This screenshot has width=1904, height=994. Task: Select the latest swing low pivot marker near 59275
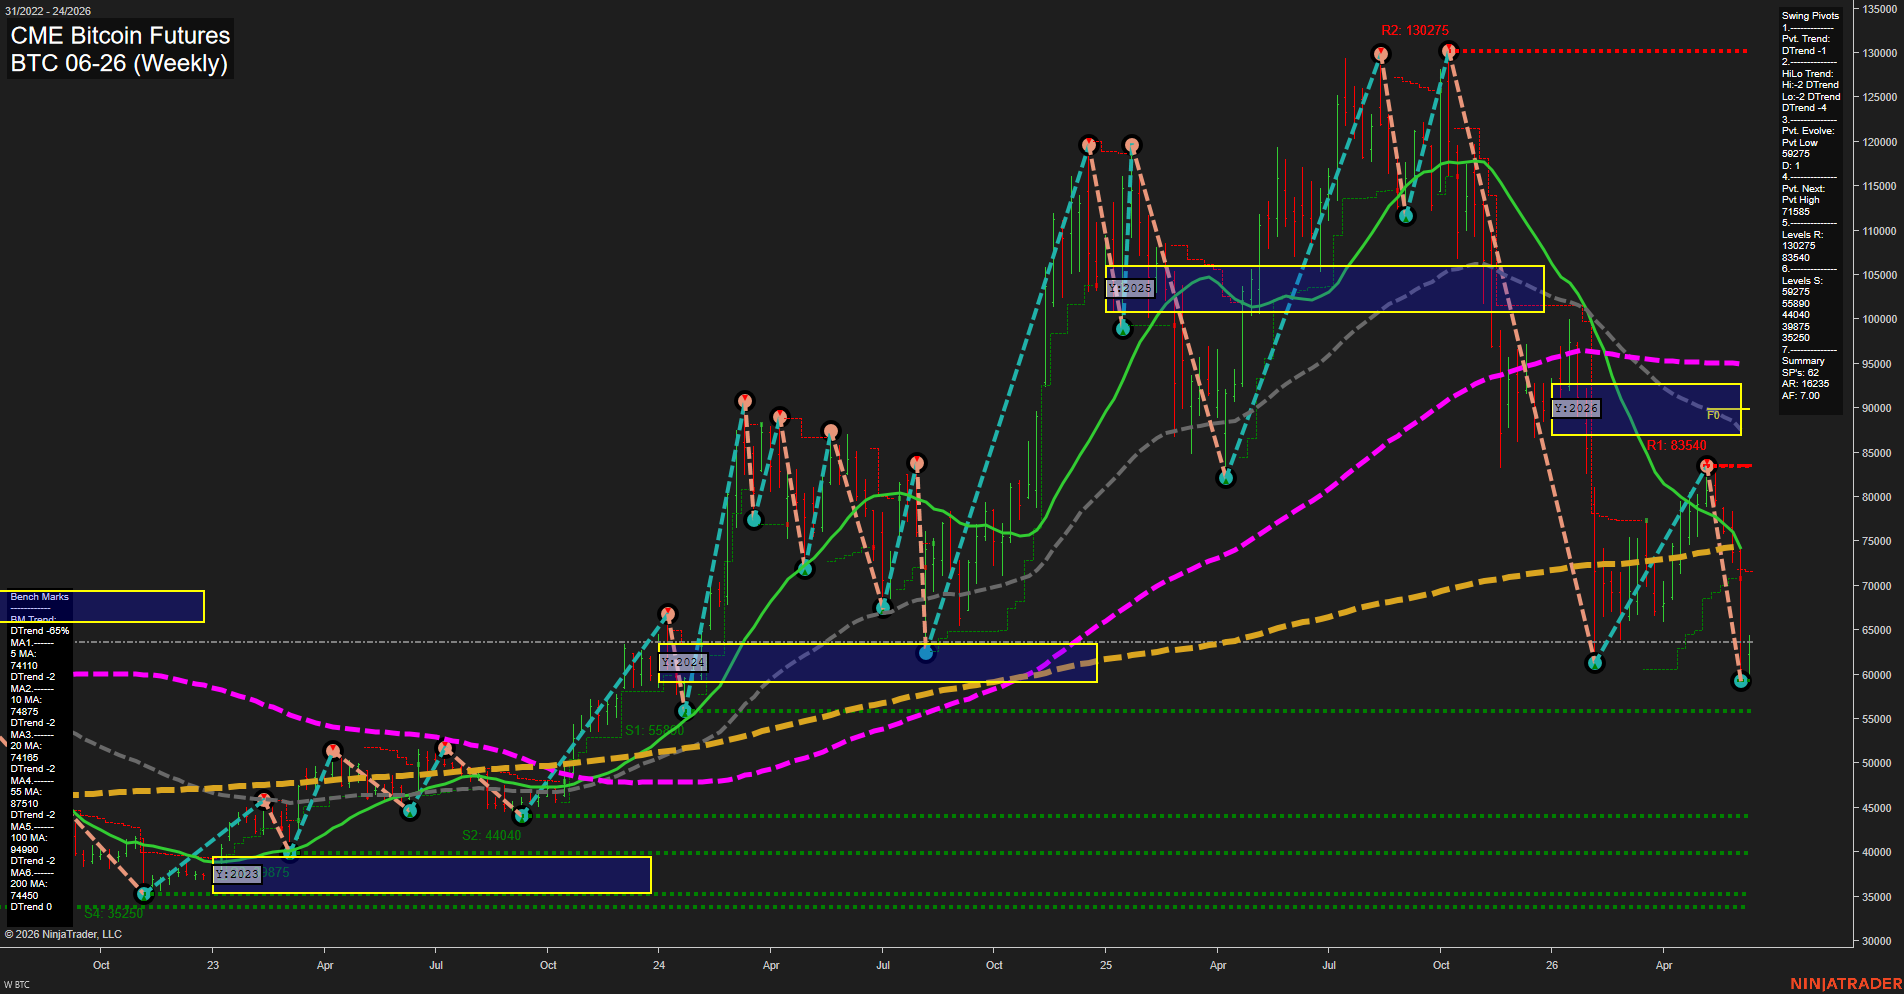pos(1741,681)
